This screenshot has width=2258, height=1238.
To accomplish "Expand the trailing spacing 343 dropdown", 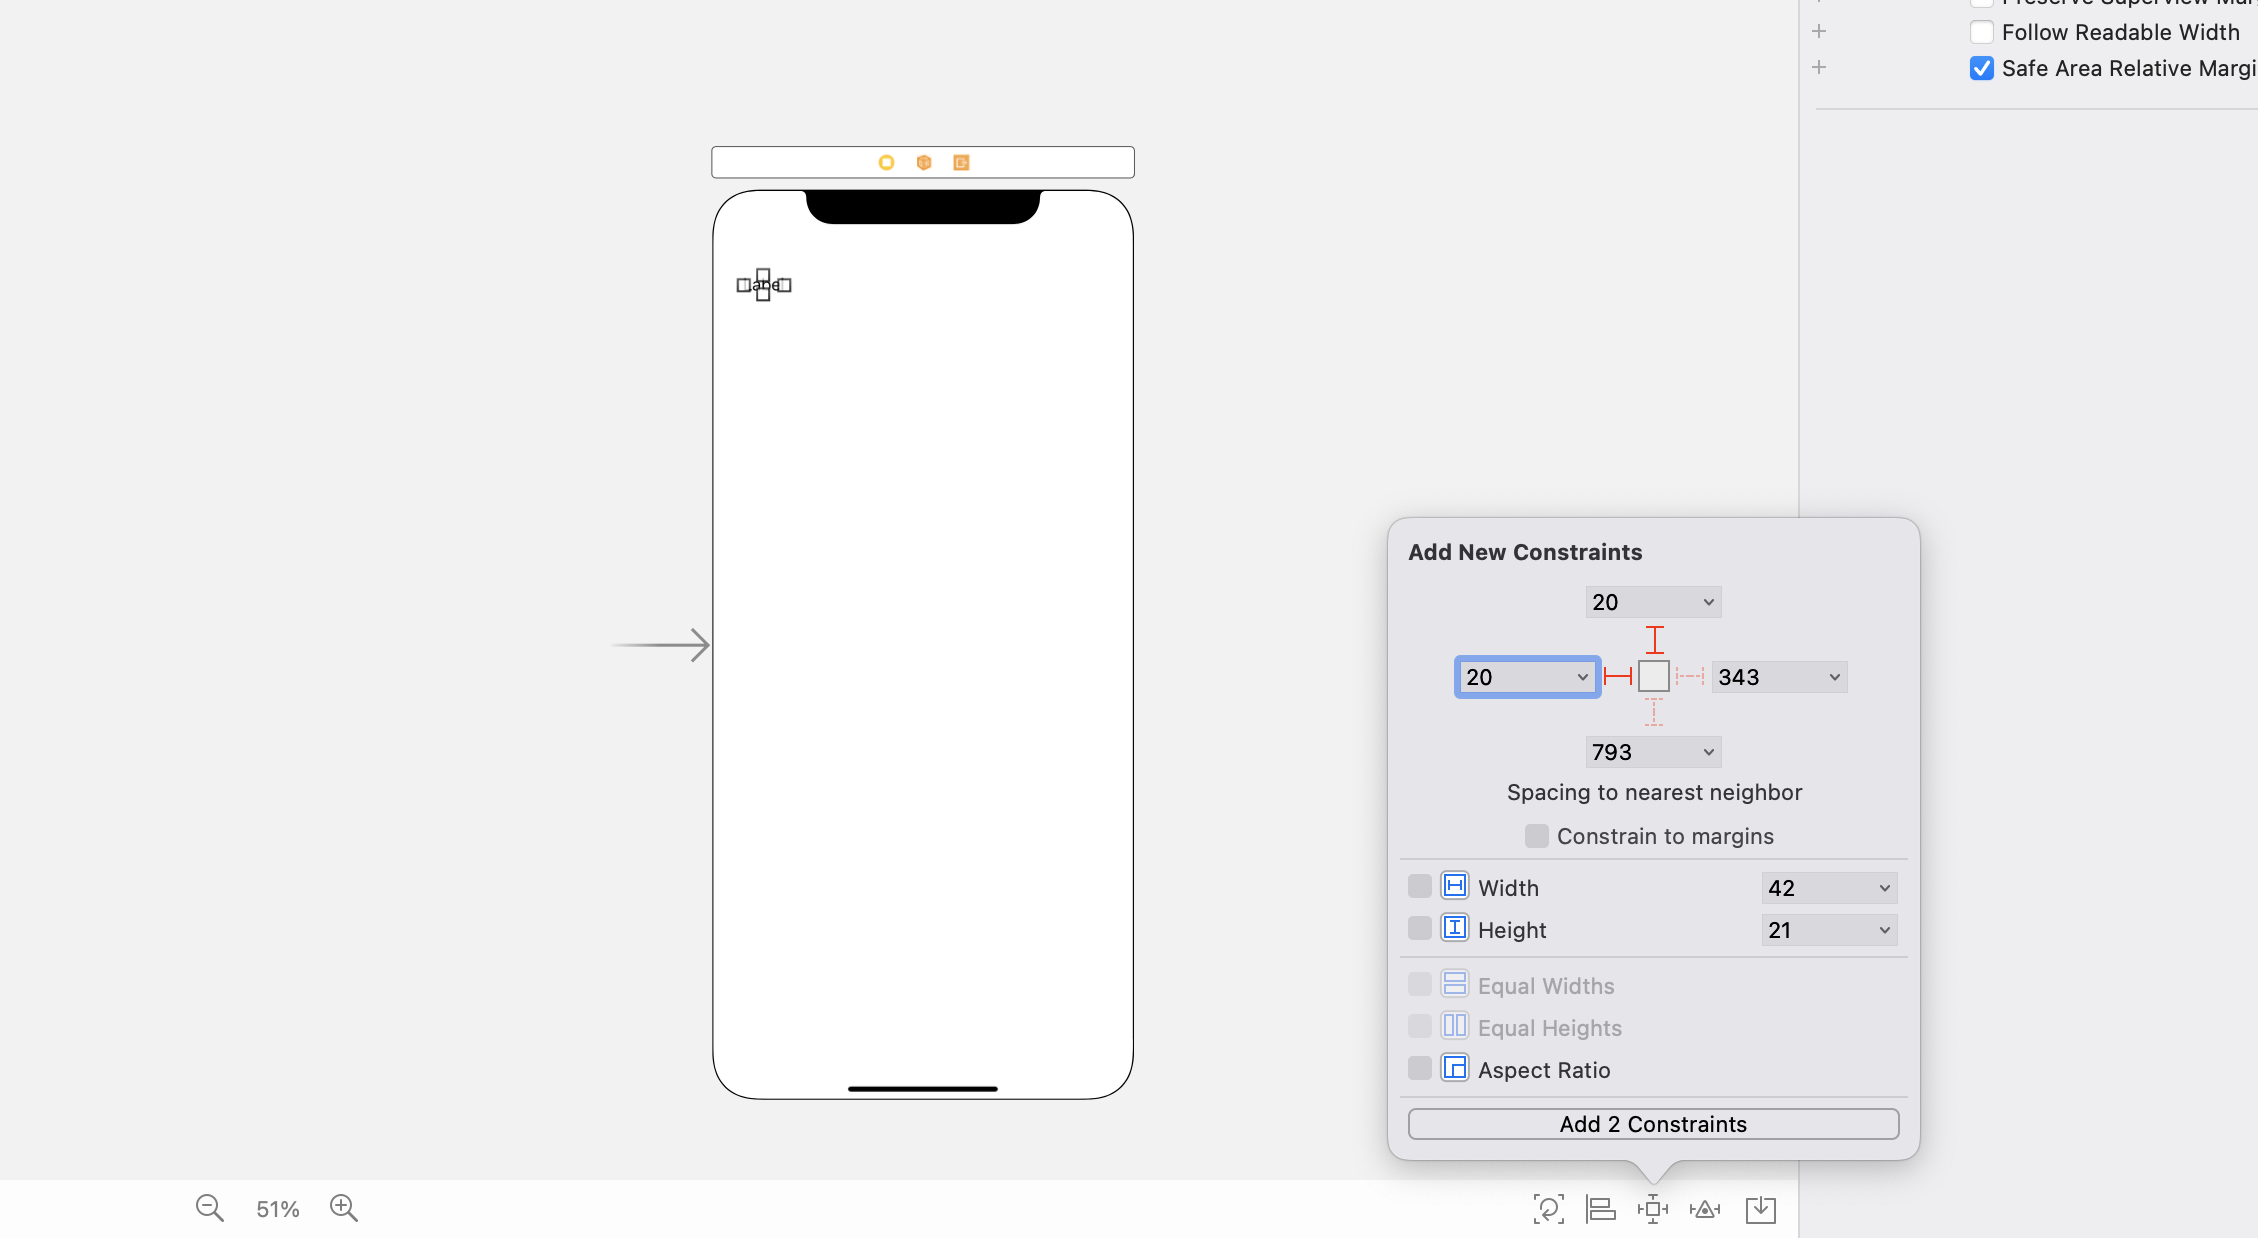I will click(x=1834, y=677).
